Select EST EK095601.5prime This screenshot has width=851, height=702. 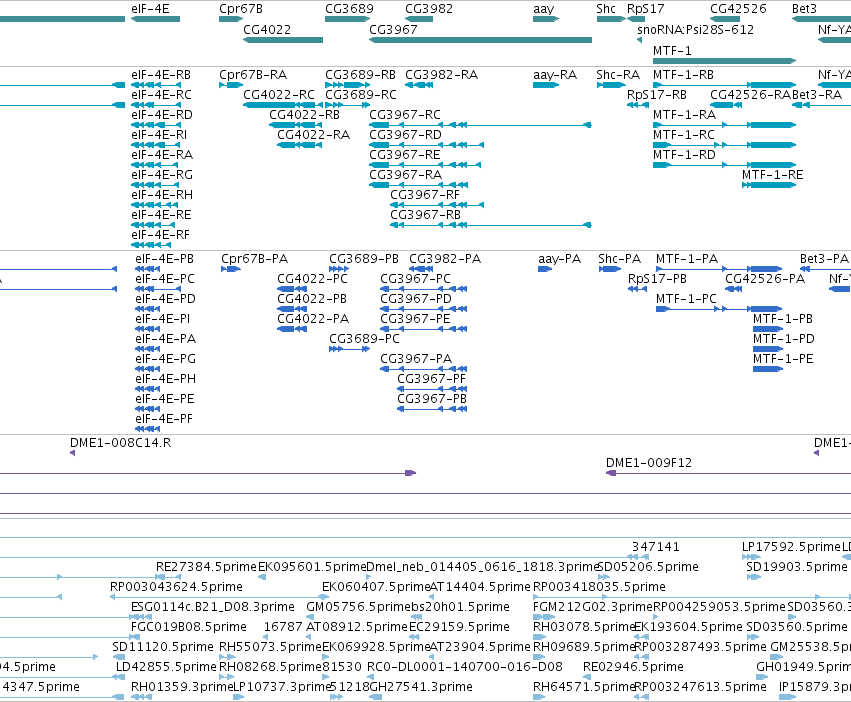[x=312, y=567]
